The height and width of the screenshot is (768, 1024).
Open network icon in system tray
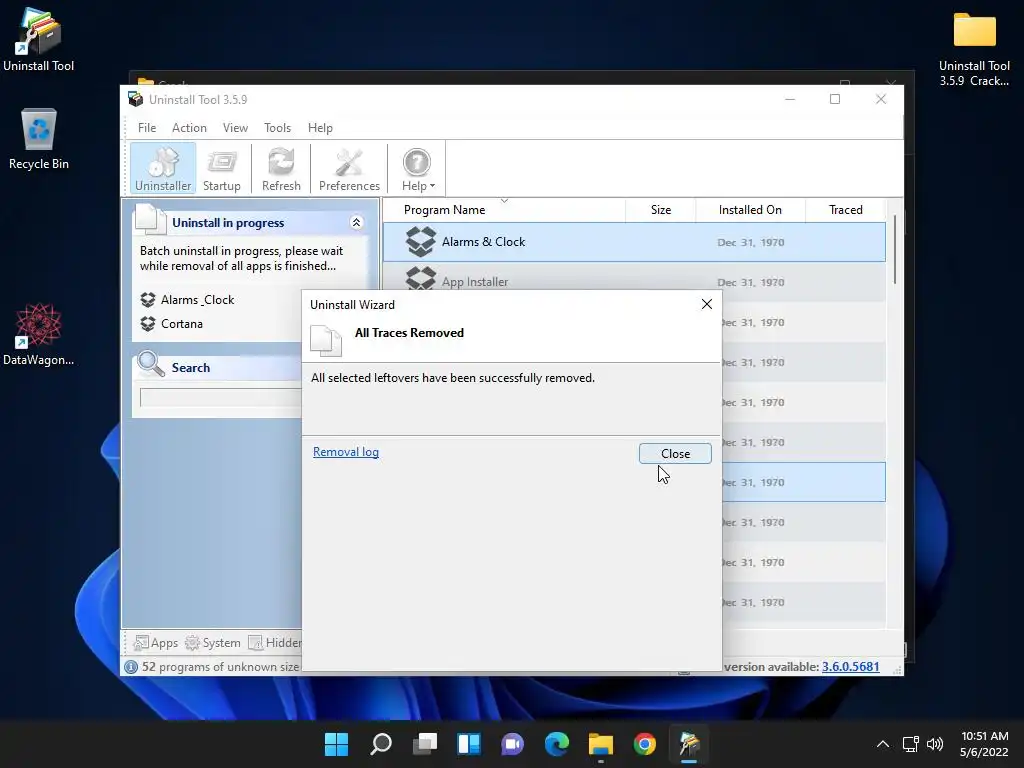click(x=910, y=744)
